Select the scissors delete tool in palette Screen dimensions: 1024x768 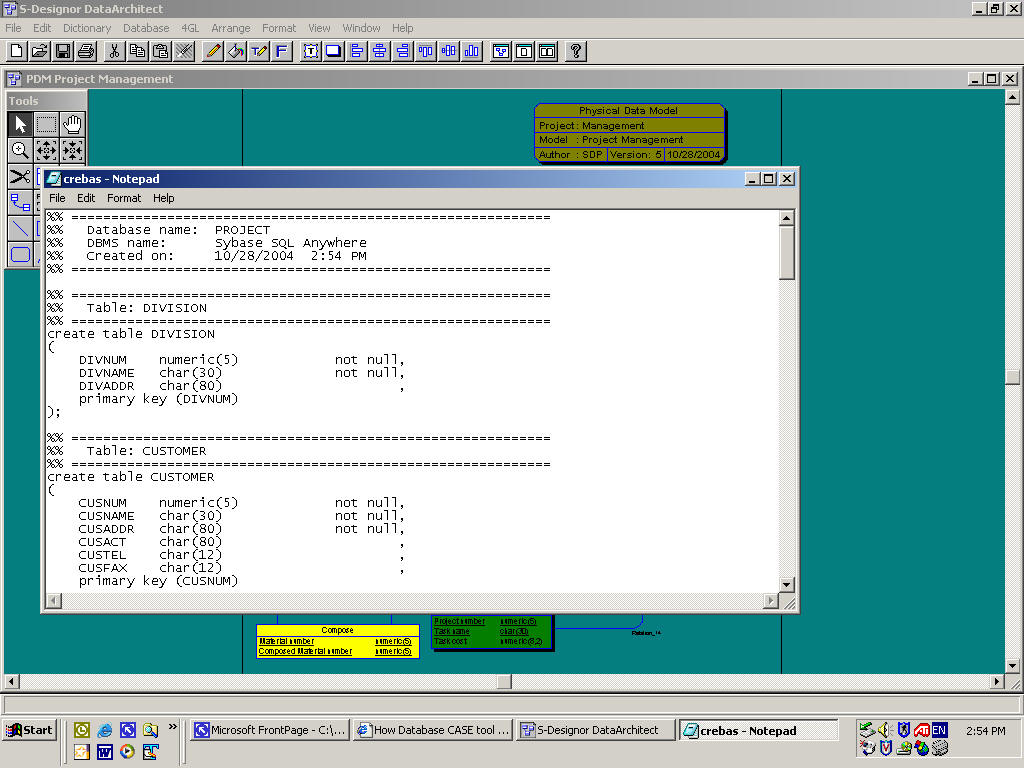point(20,176)
